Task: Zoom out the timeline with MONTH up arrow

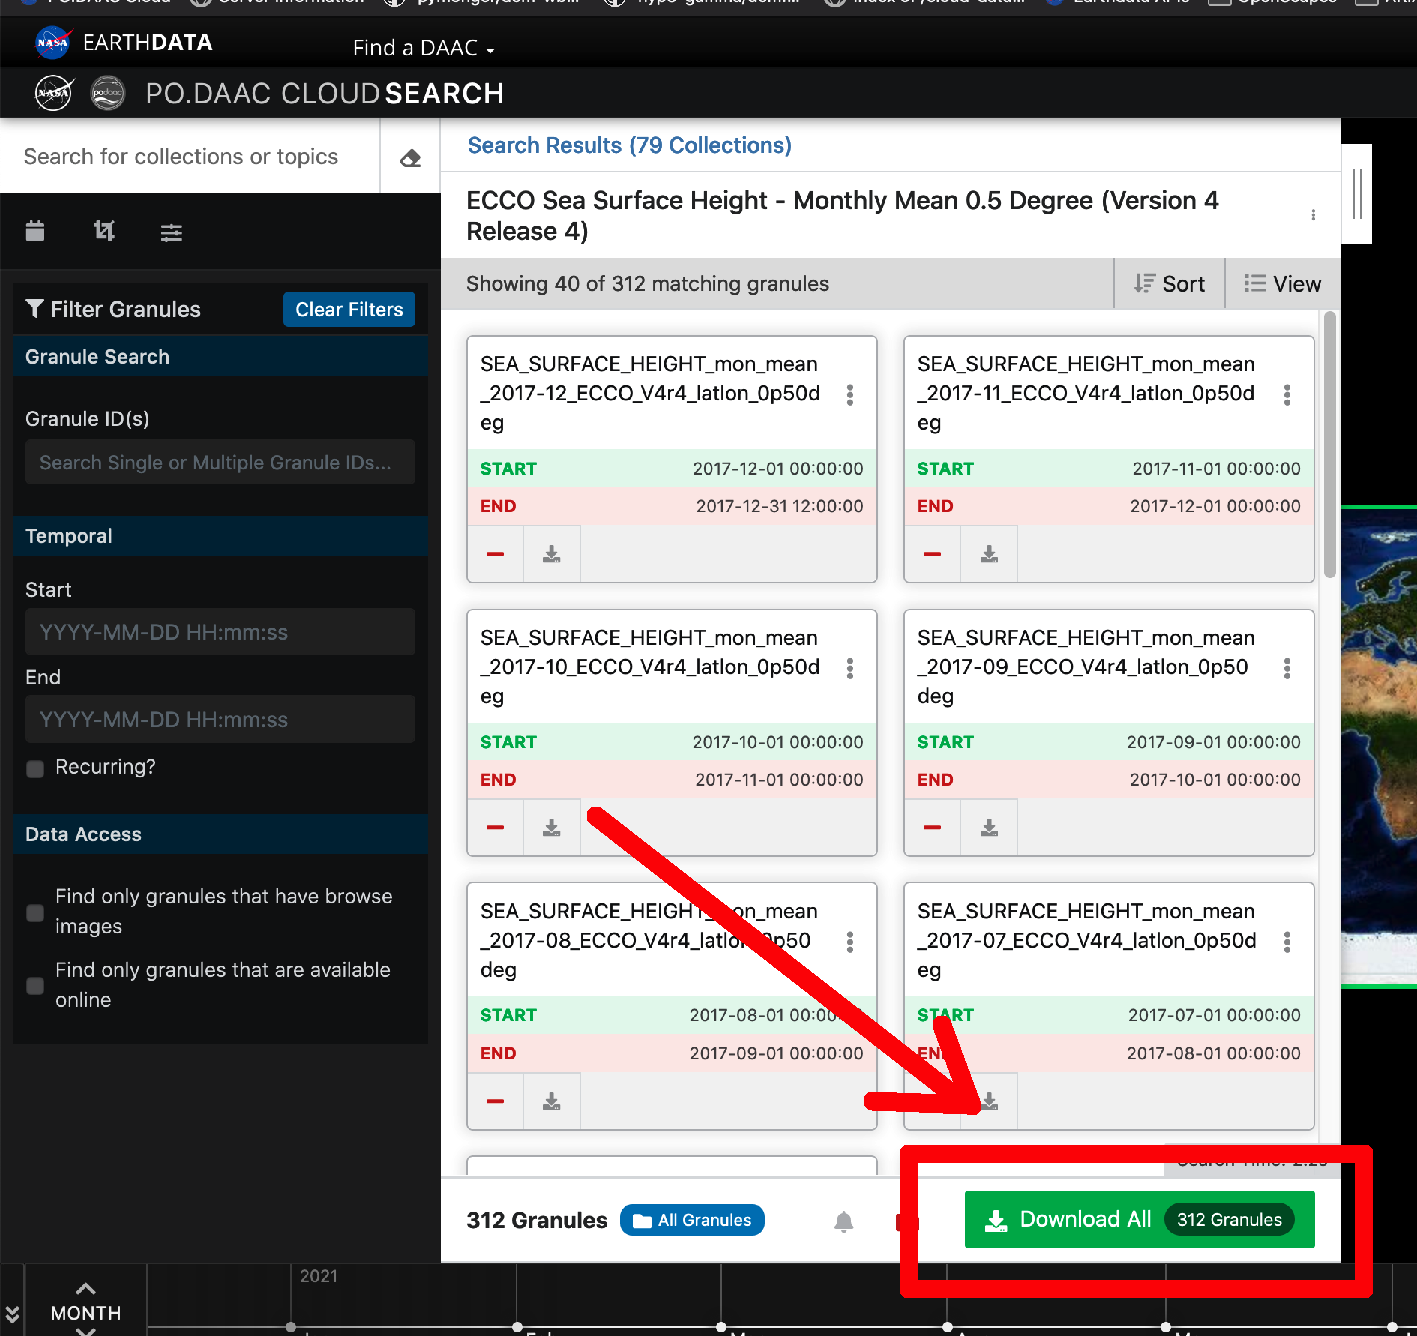Action: 86,1288
